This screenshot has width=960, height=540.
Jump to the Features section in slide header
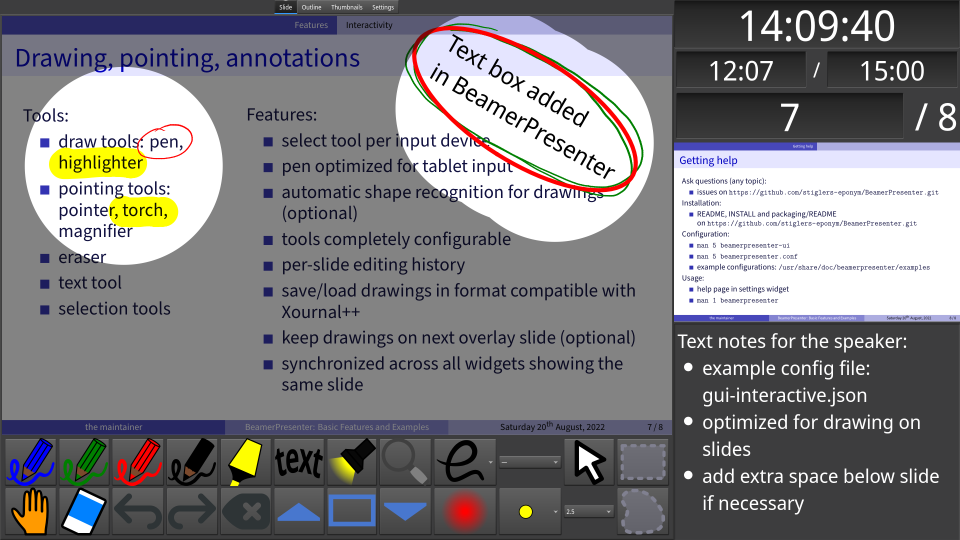pos(311,25)
